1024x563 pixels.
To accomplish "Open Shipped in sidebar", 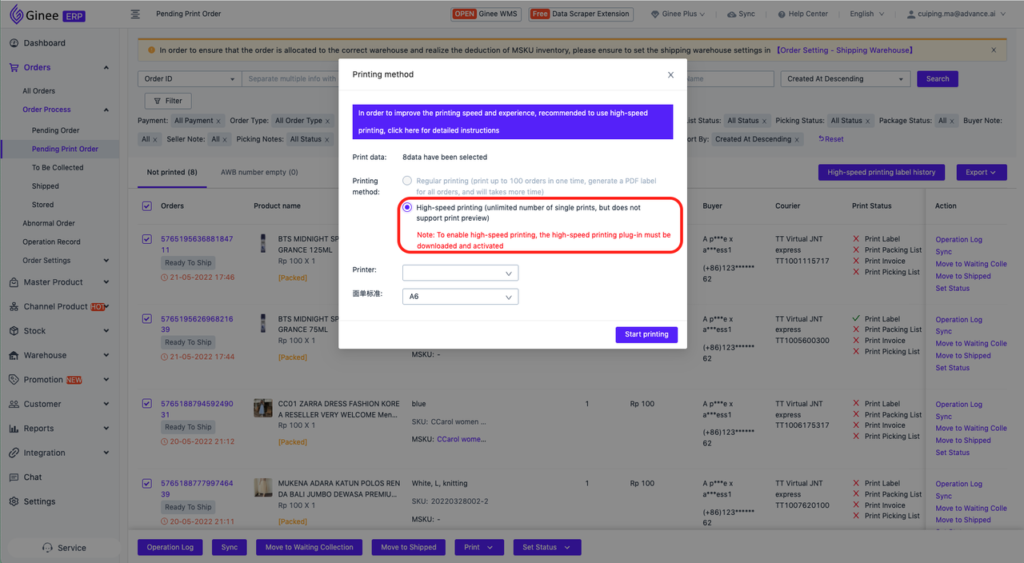I will 45,186.
